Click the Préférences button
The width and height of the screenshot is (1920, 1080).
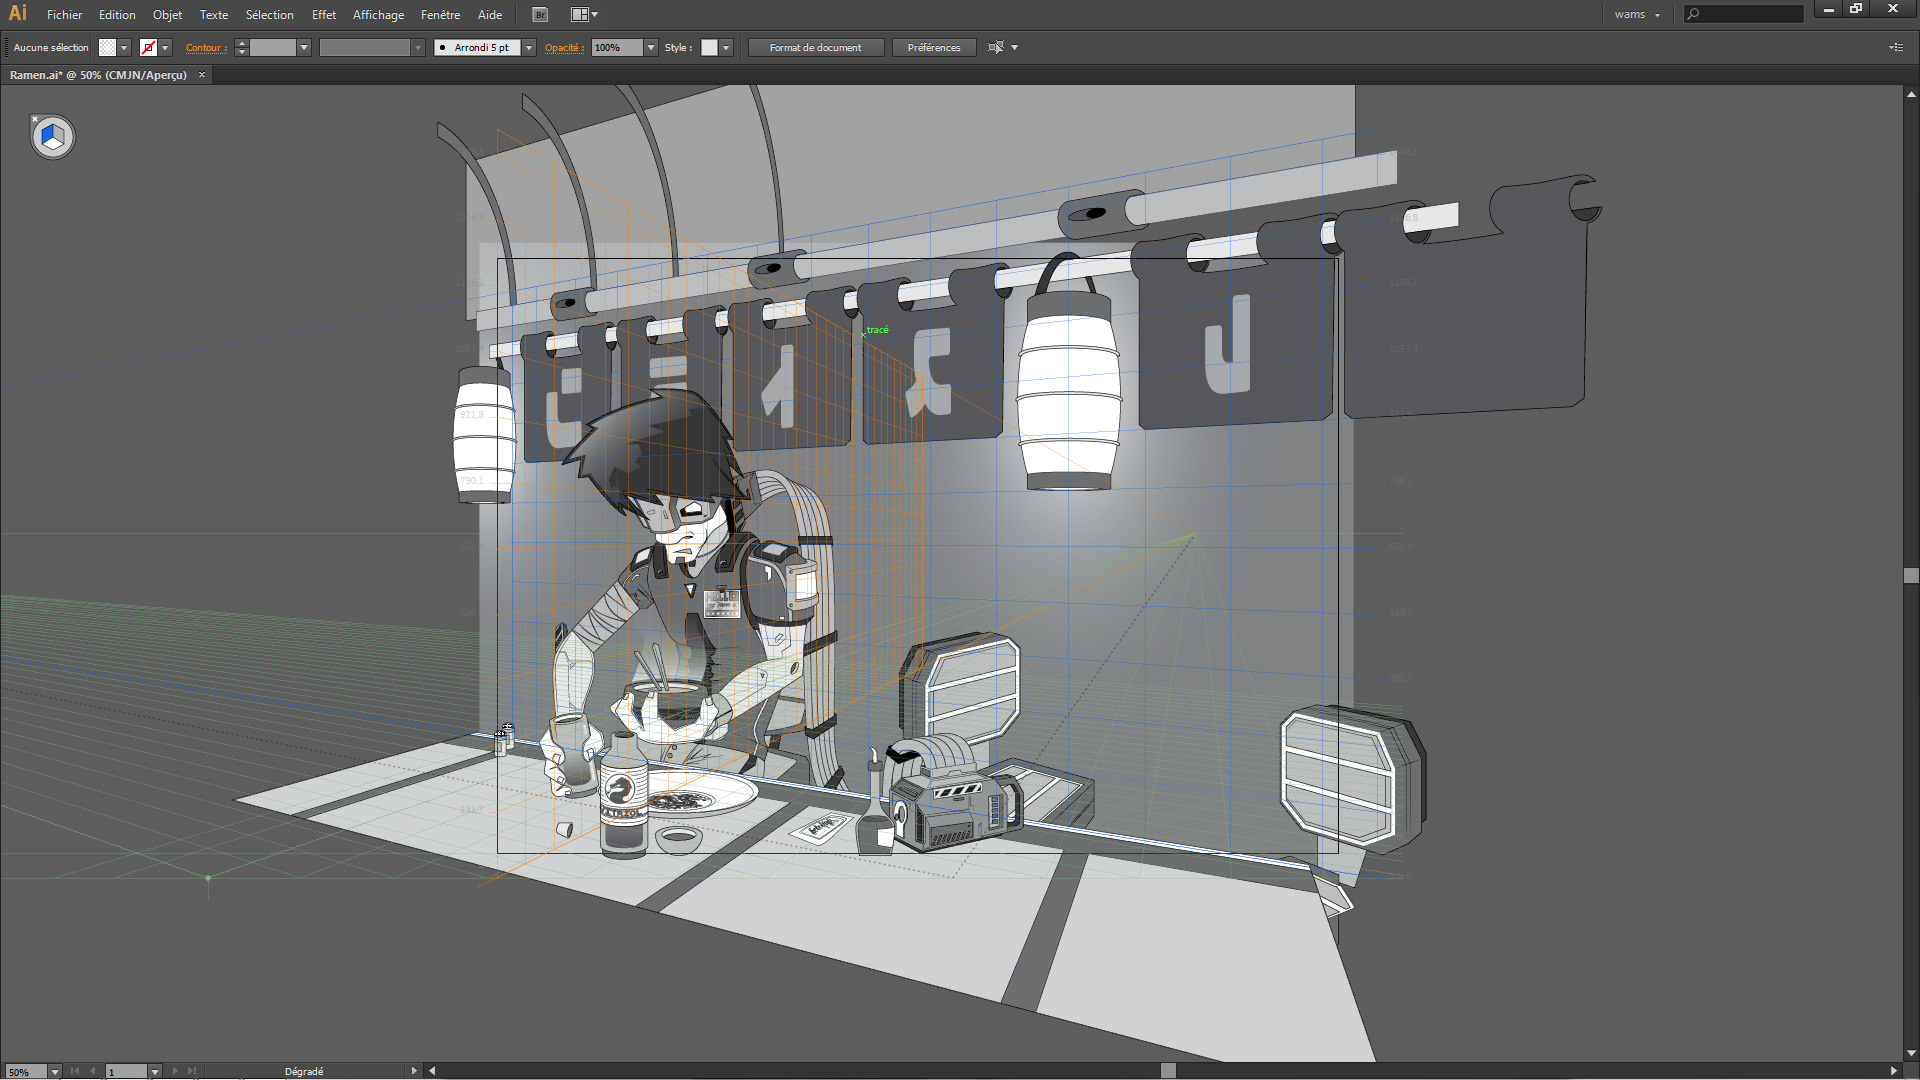[x=933, y=48]
